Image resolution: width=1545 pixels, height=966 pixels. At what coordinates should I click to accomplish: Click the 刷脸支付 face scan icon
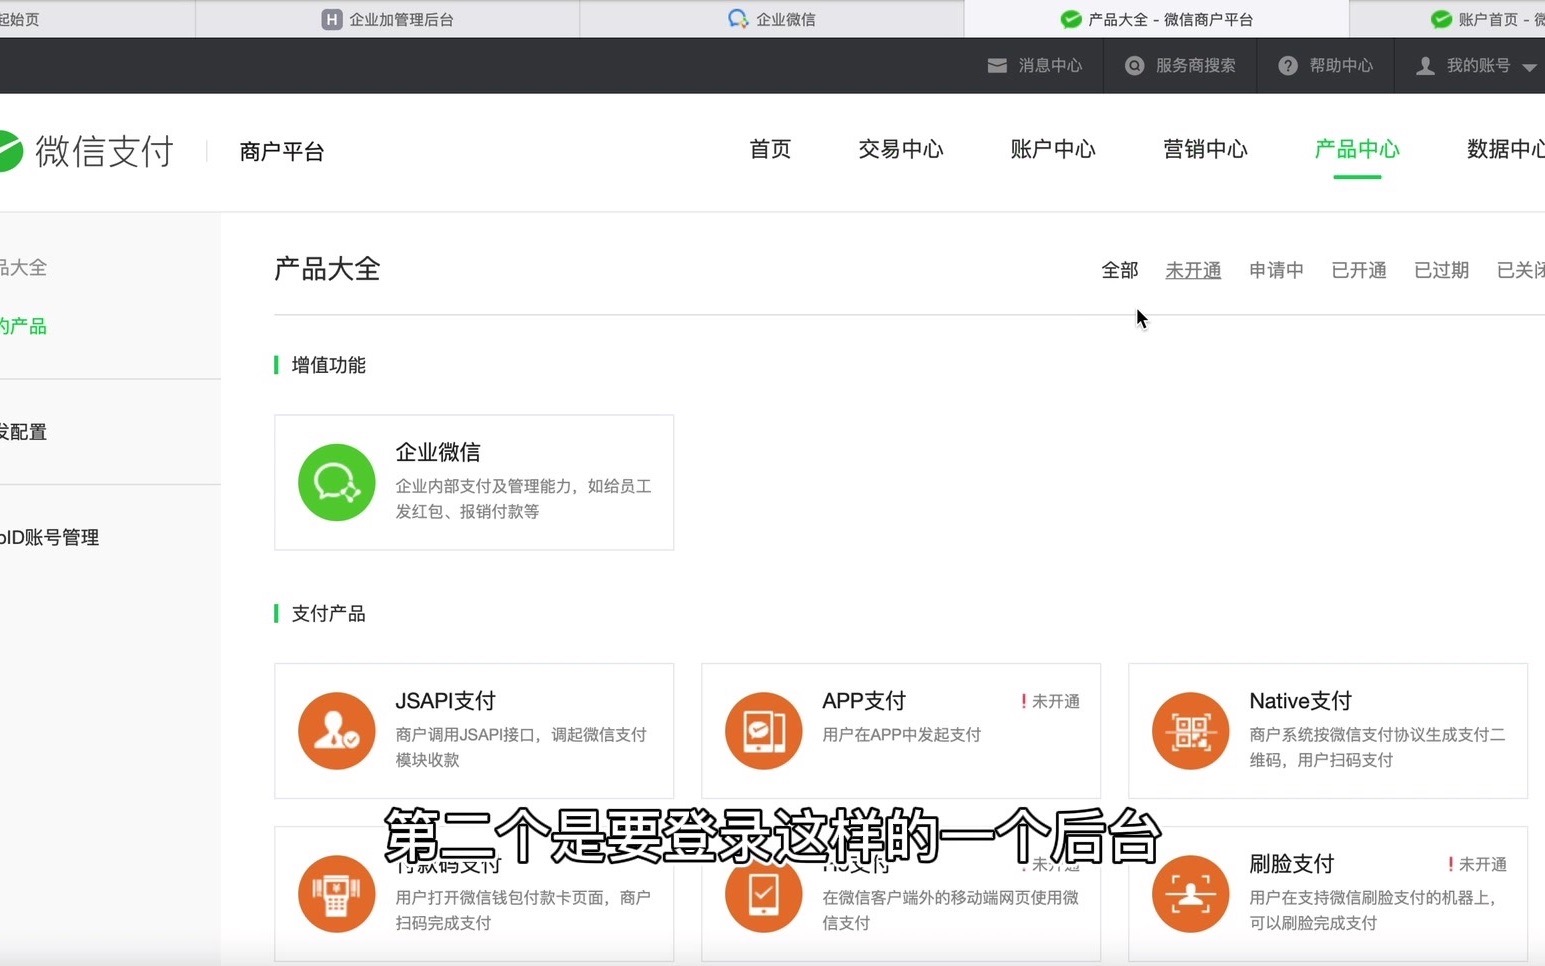click(1190, 894)
